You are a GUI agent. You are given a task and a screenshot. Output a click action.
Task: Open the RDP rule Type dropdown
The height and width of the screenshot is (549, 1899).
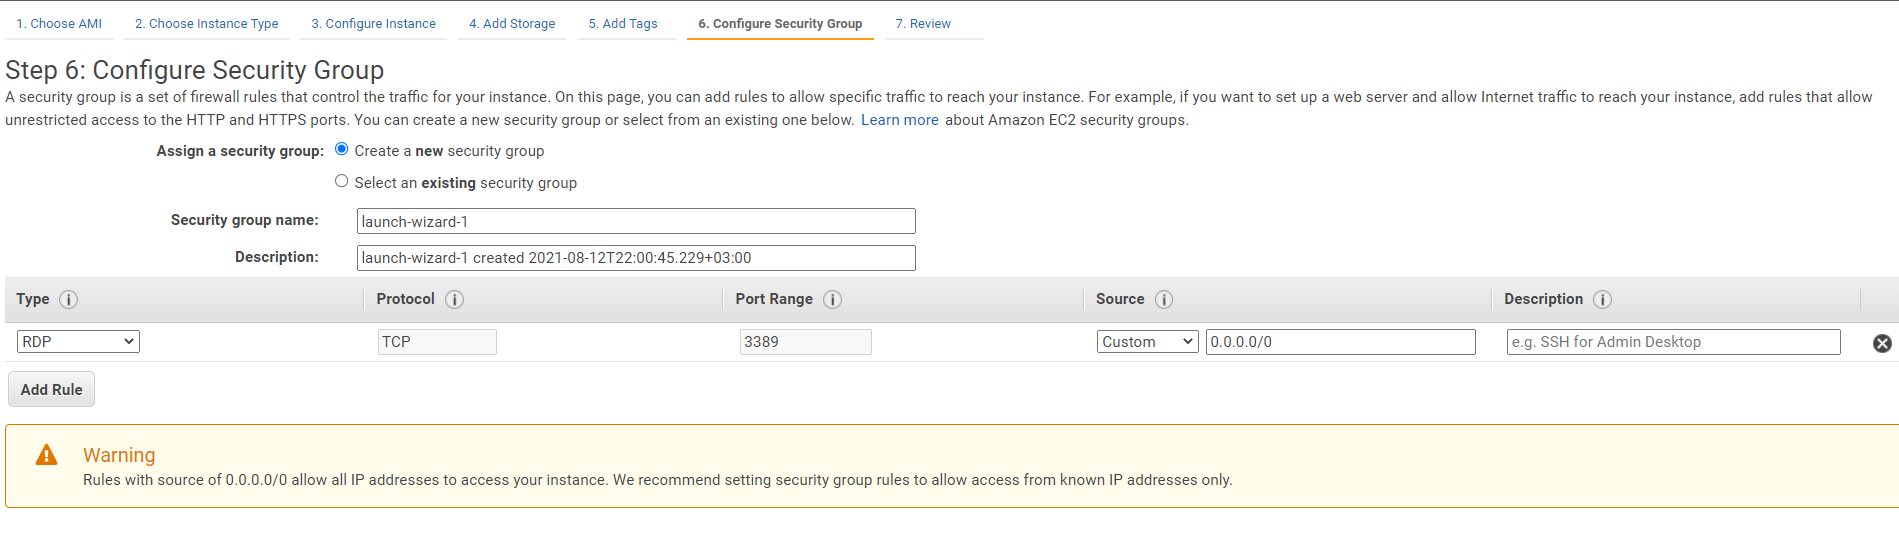tap(78, 341)
